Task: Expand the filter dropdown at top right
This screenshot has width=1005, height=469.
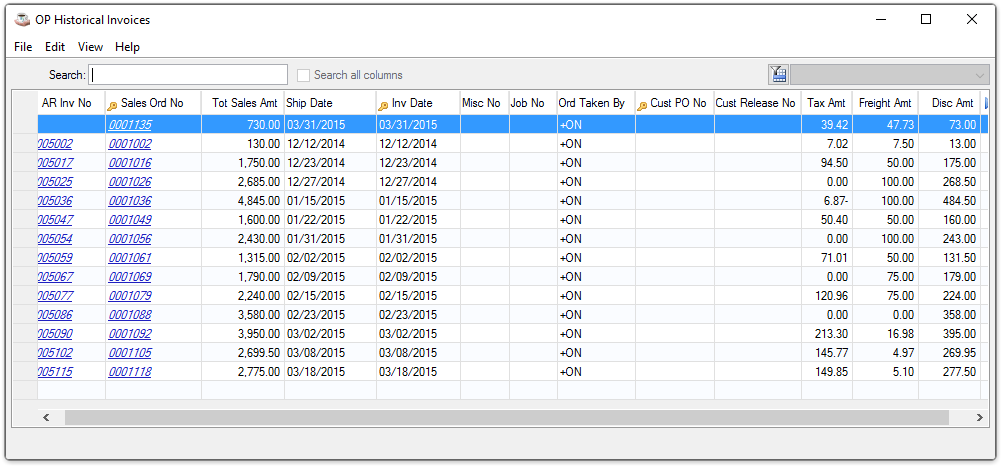Action: (x=979, y=75)
